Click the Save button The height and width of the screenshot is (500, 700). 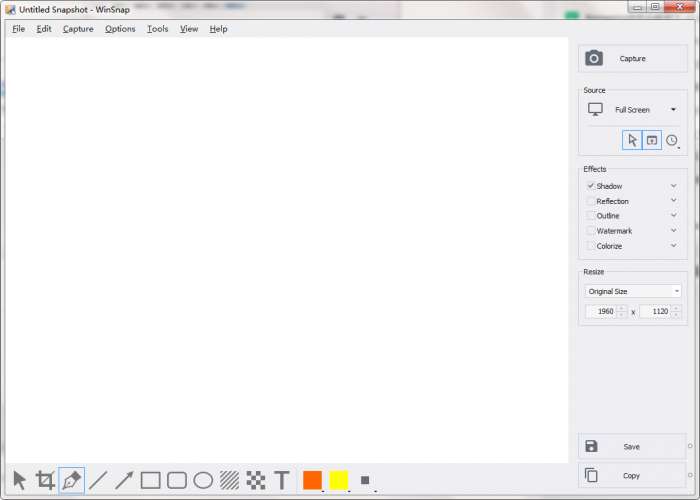point(632,446)
